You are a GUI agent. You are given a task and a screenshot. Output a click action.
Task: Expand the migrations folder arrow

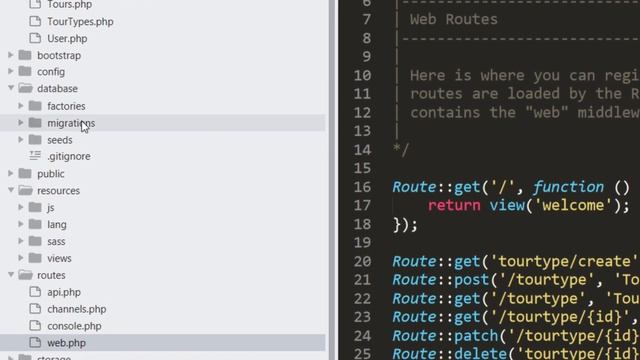point(21,122)
